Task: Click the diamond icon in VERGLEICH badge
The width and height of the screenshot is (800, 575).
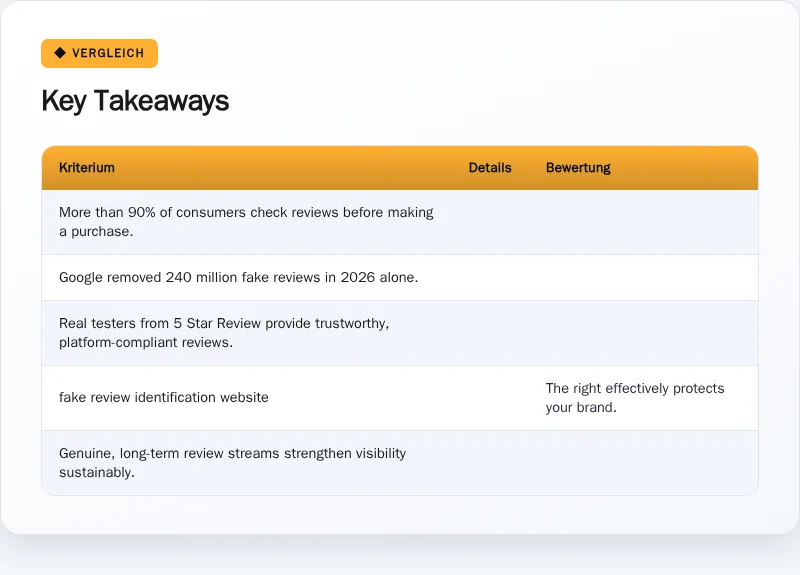Action: [x=60, y=53]
